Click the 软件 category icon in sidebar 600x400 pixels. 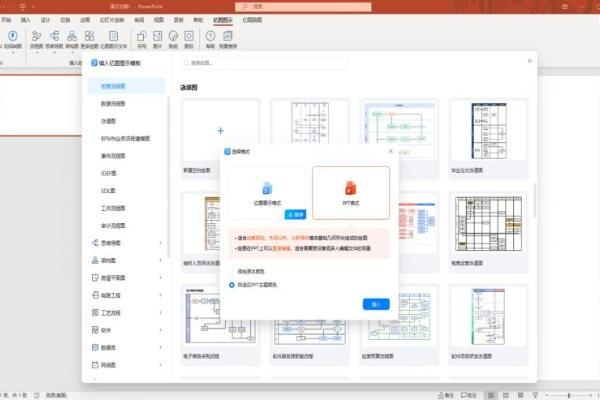pyautogui.click(x=95, y=330)
